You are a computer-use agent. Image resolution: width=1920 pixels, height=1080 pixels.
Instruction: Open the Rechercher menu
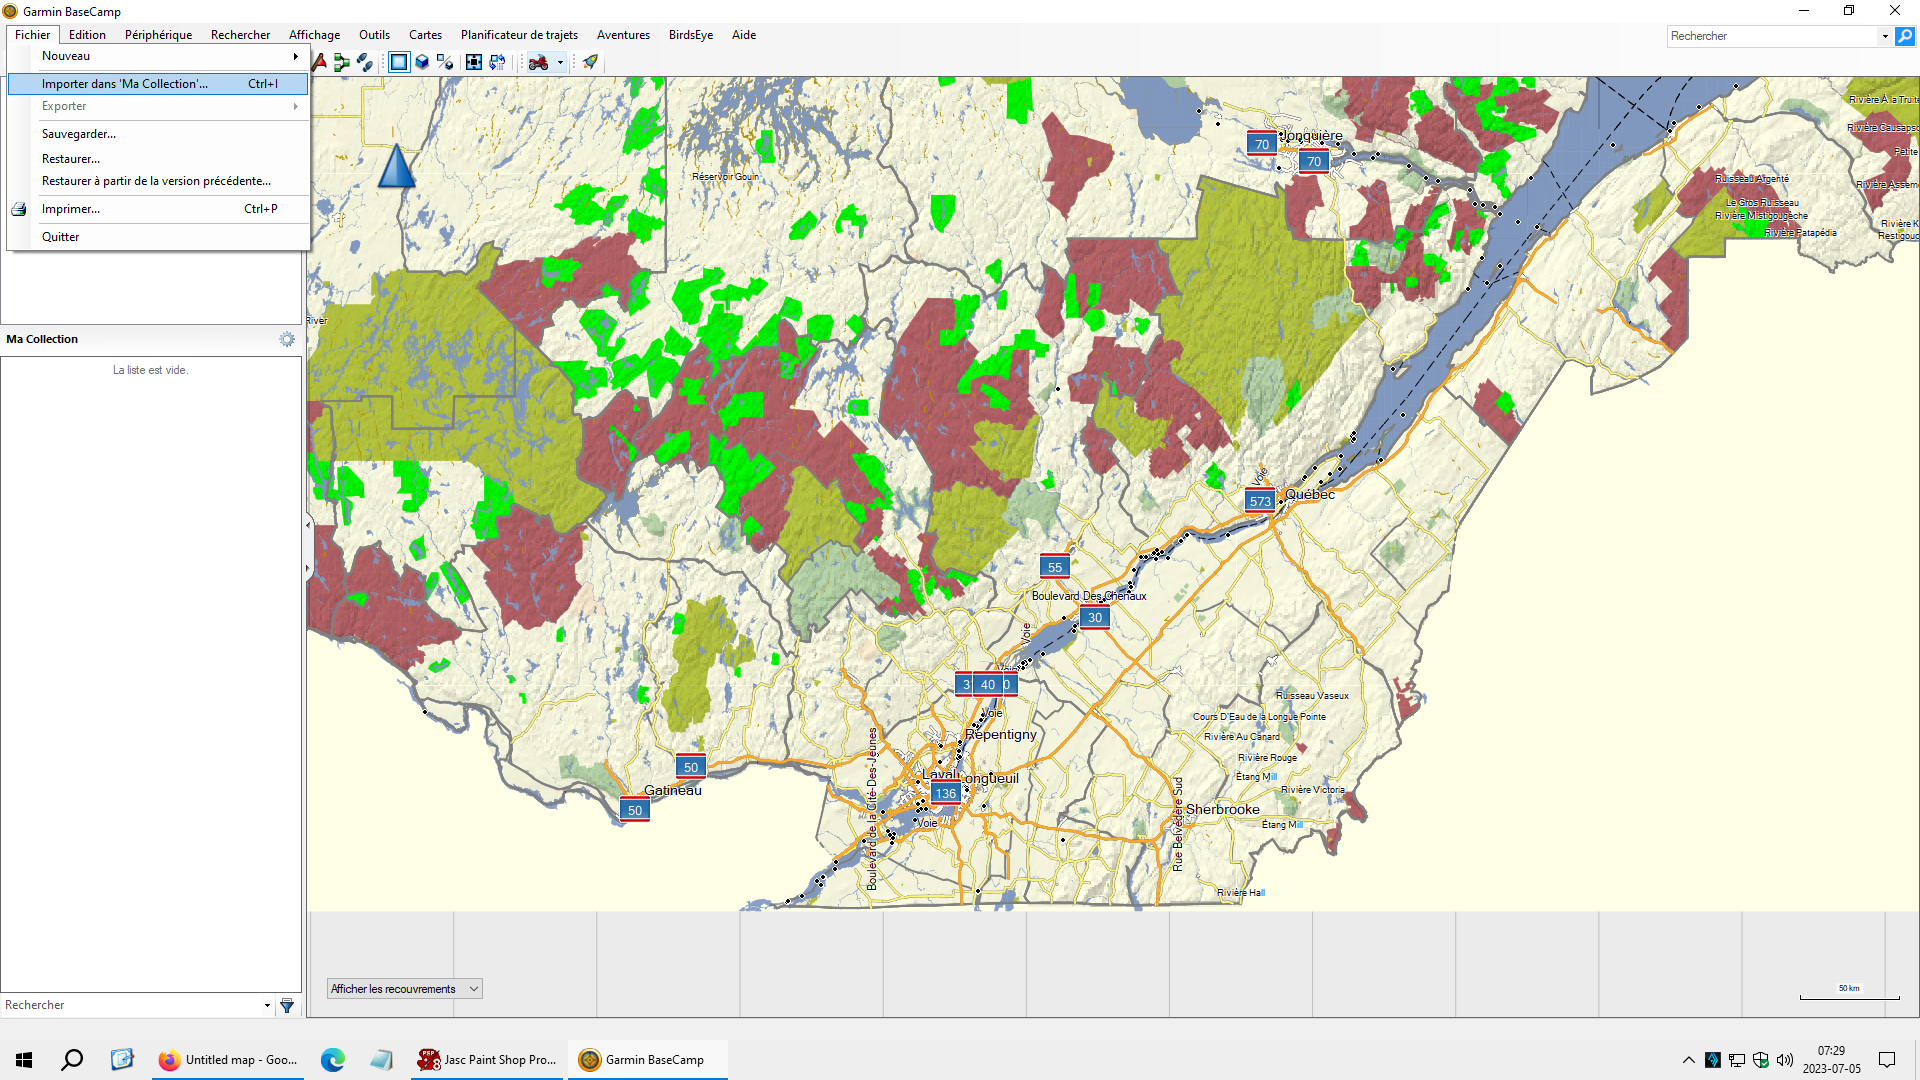[x=240, y=35]
